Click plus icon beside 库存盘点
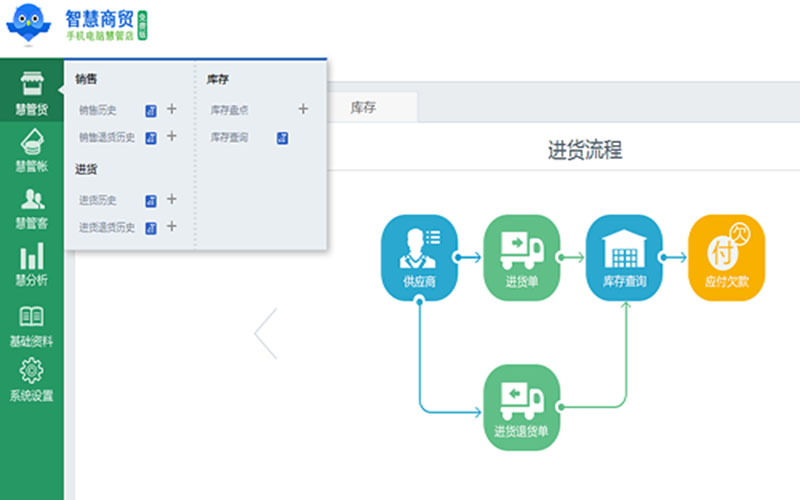 [303, 109]
